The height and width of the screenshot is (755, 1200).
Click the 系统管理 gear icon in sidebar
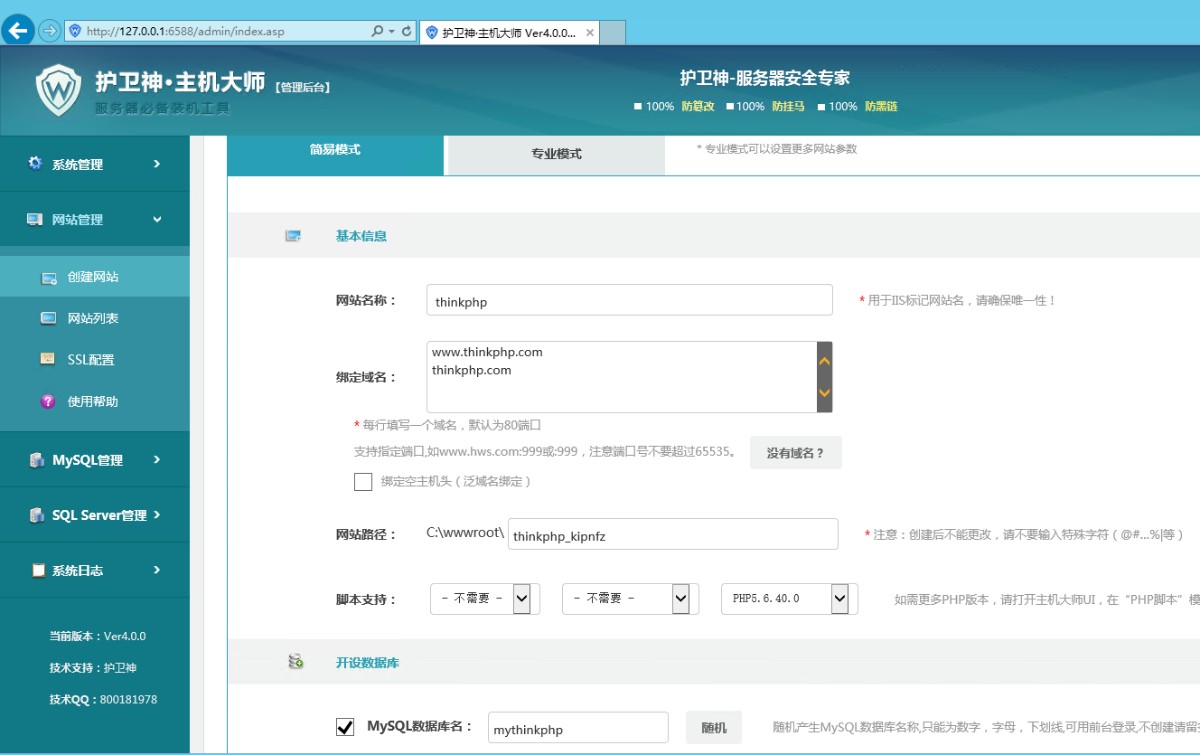click(x=35, y=163)
